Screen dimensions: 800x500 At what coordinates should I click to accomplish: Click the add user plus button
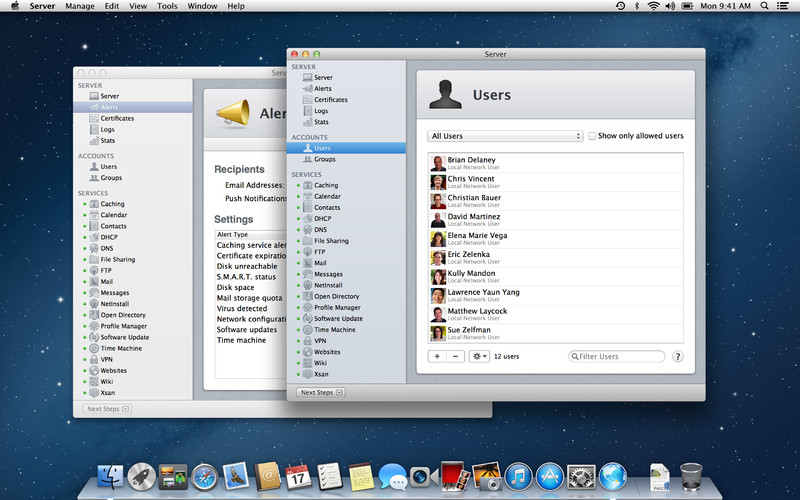coord(437,356)
